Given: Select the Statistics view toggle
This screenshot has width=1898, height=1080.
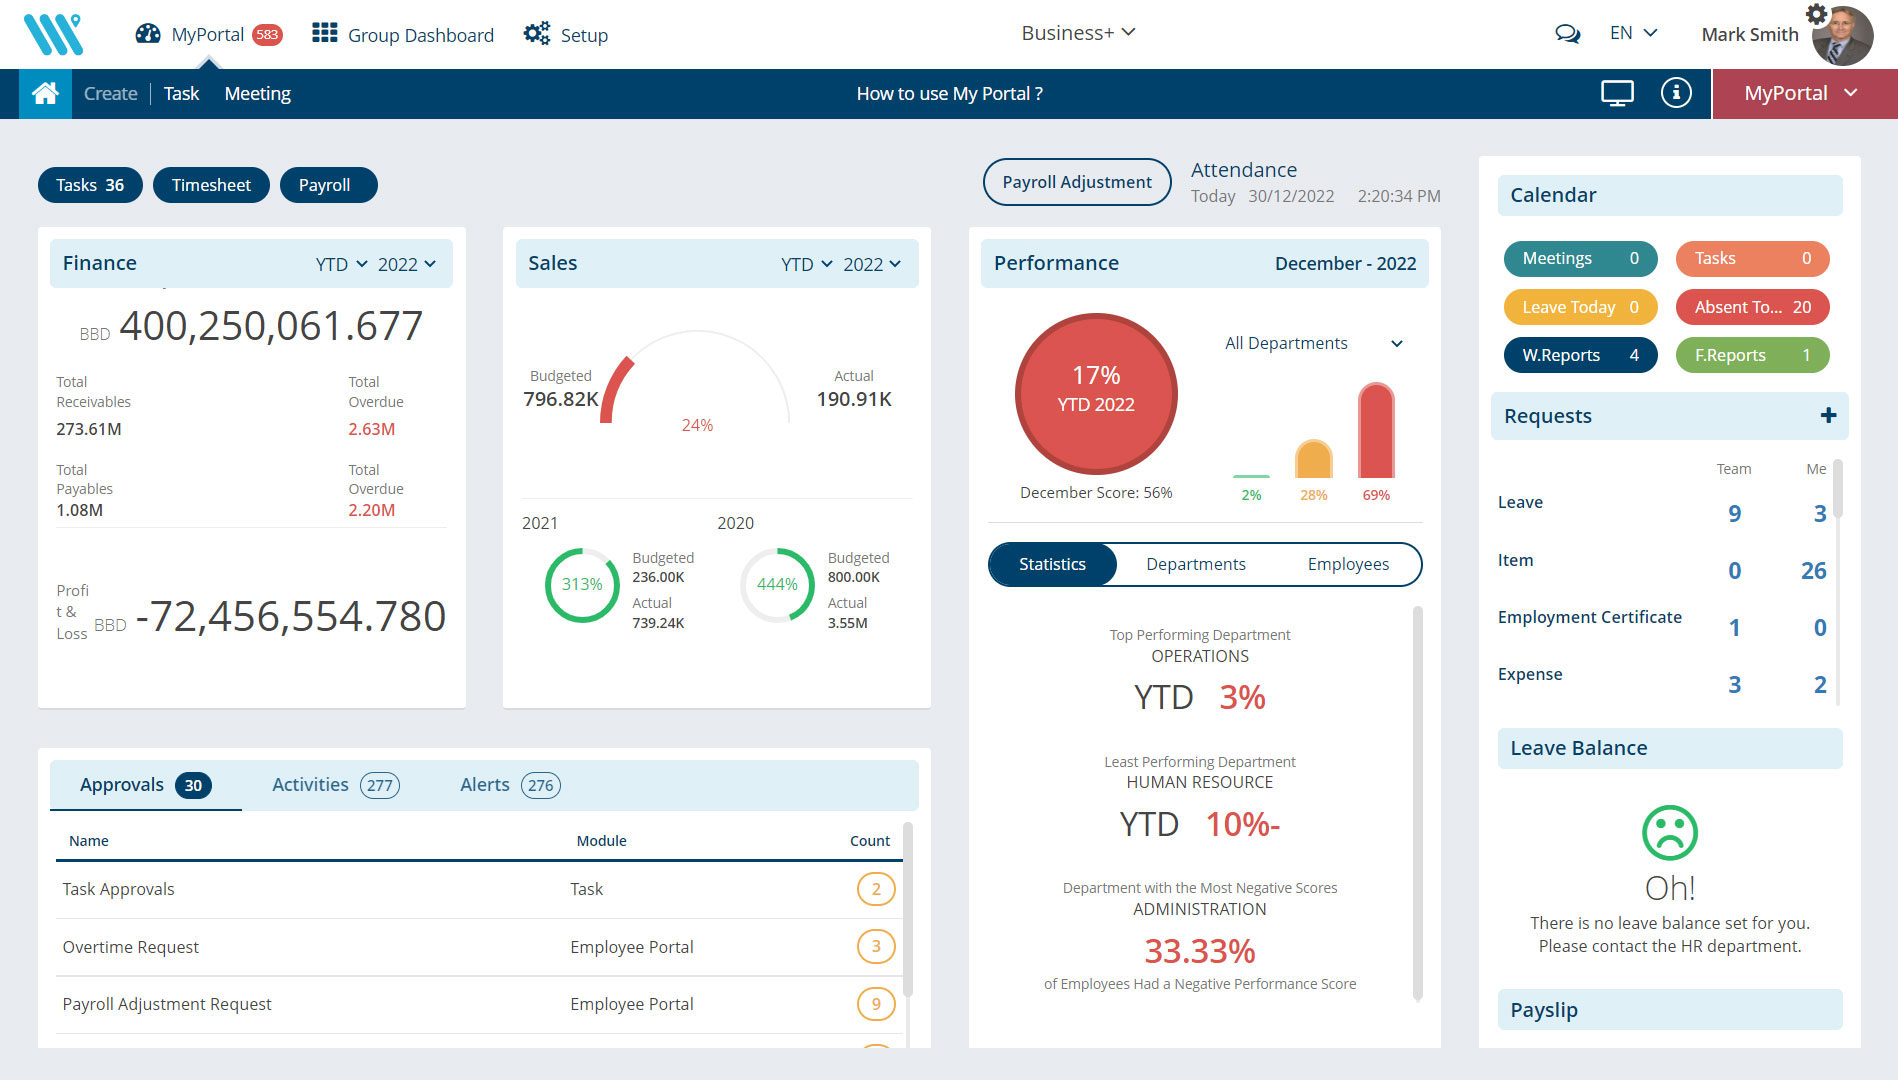Looking at the screenshot, I should 1052,564.
